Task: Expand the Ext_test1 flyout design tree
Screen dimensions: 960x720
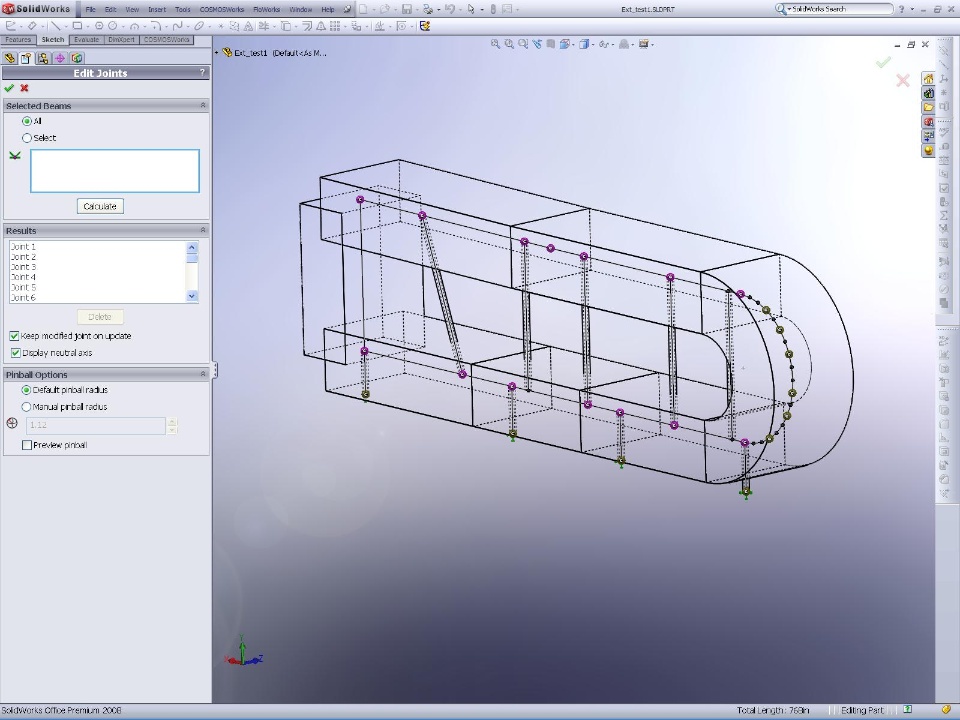Action: pos(217,53)
